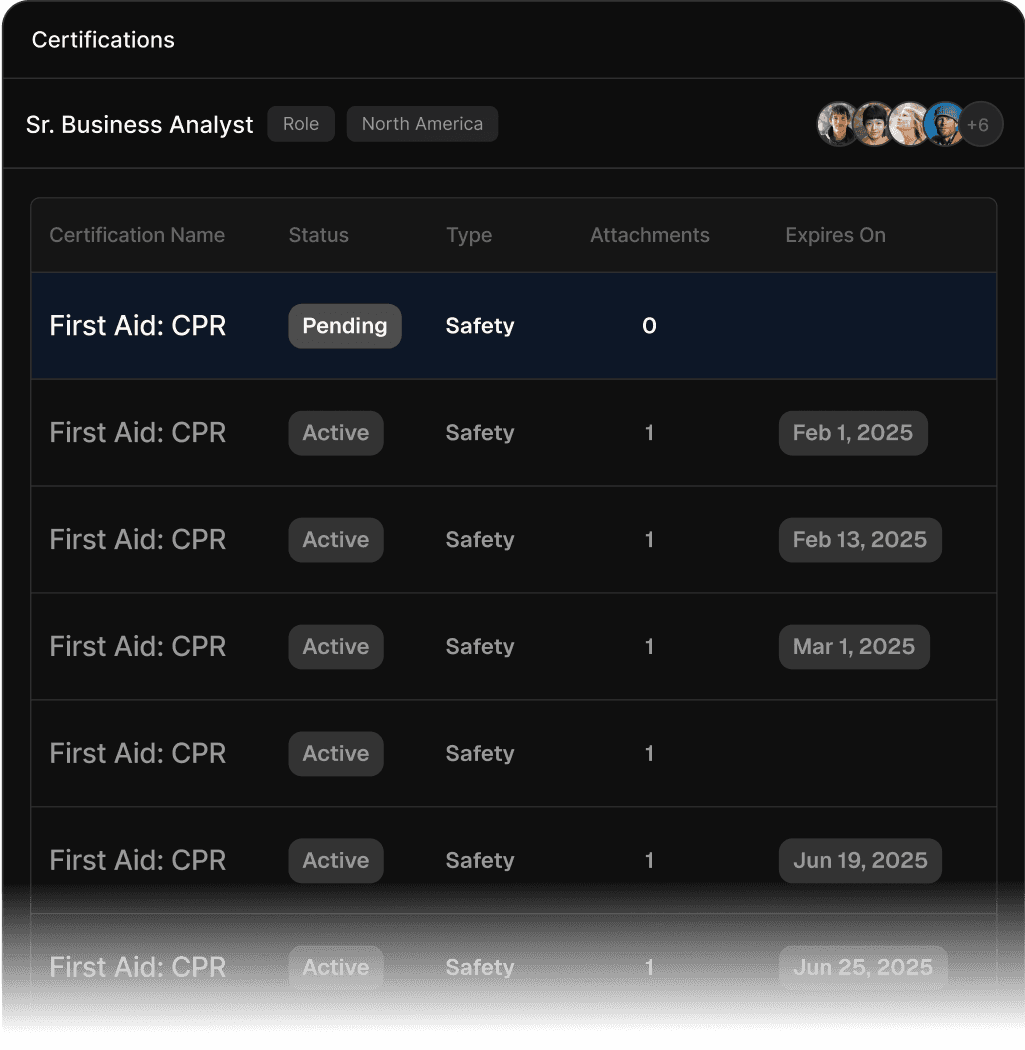Click the Attachments count on the Pending row
1025x1050 pixels.
(649, 325)
